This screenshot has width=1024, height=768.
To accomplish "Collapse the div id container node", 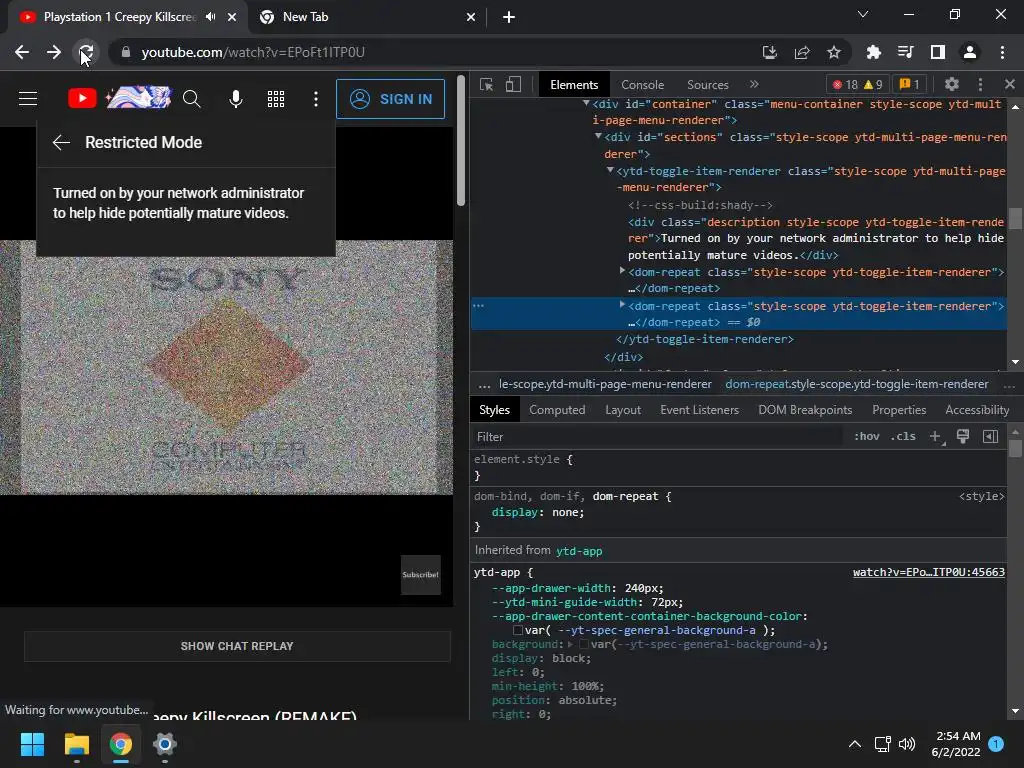I will click(586, 103).
